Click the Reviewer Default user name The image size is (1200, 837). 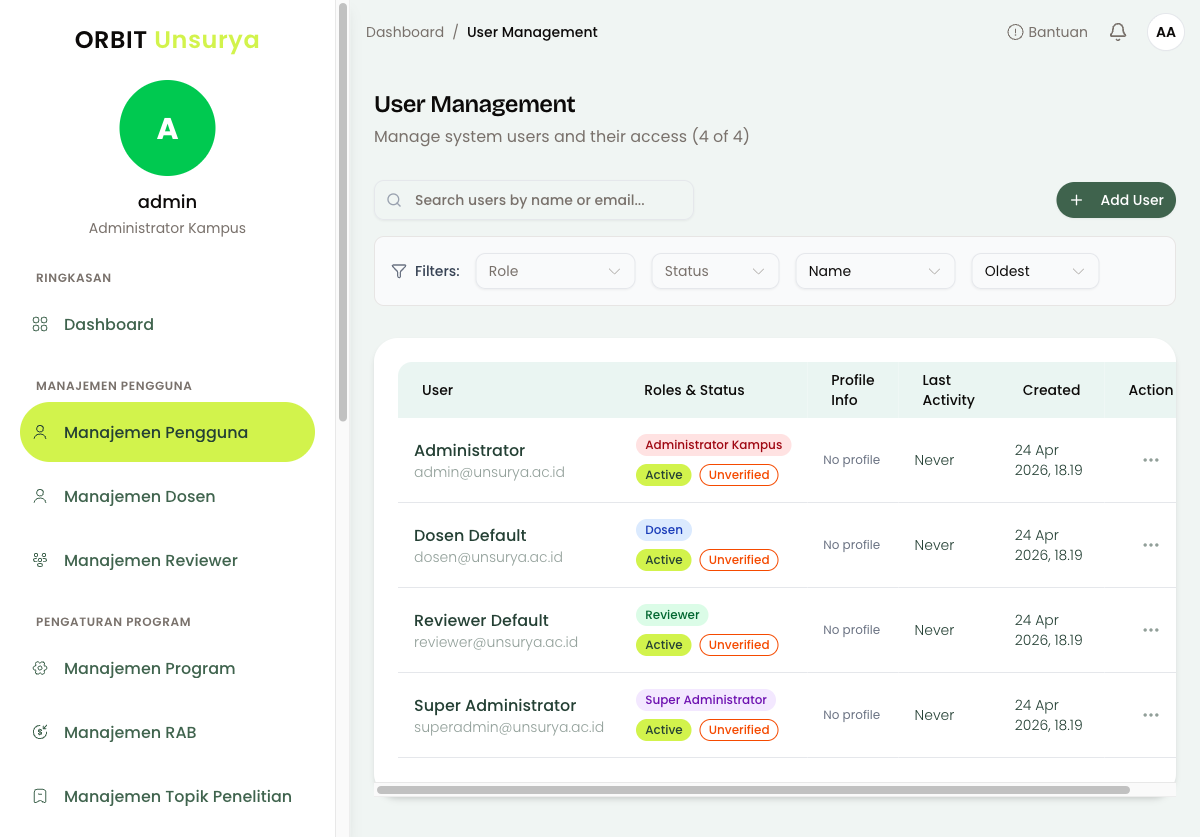[481, 620]
